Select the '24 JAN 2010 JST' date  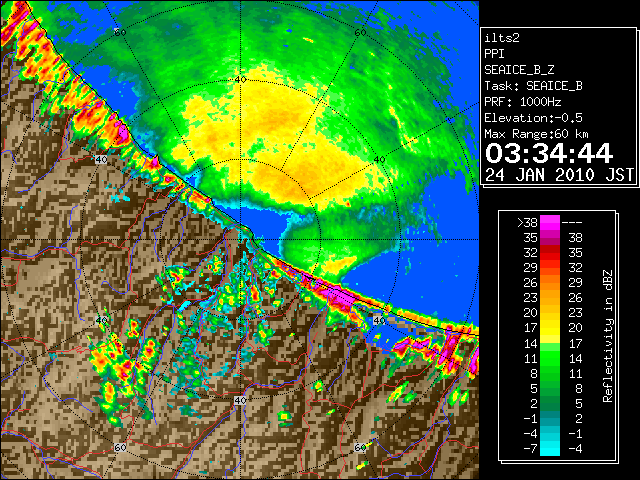click(559, 175)
